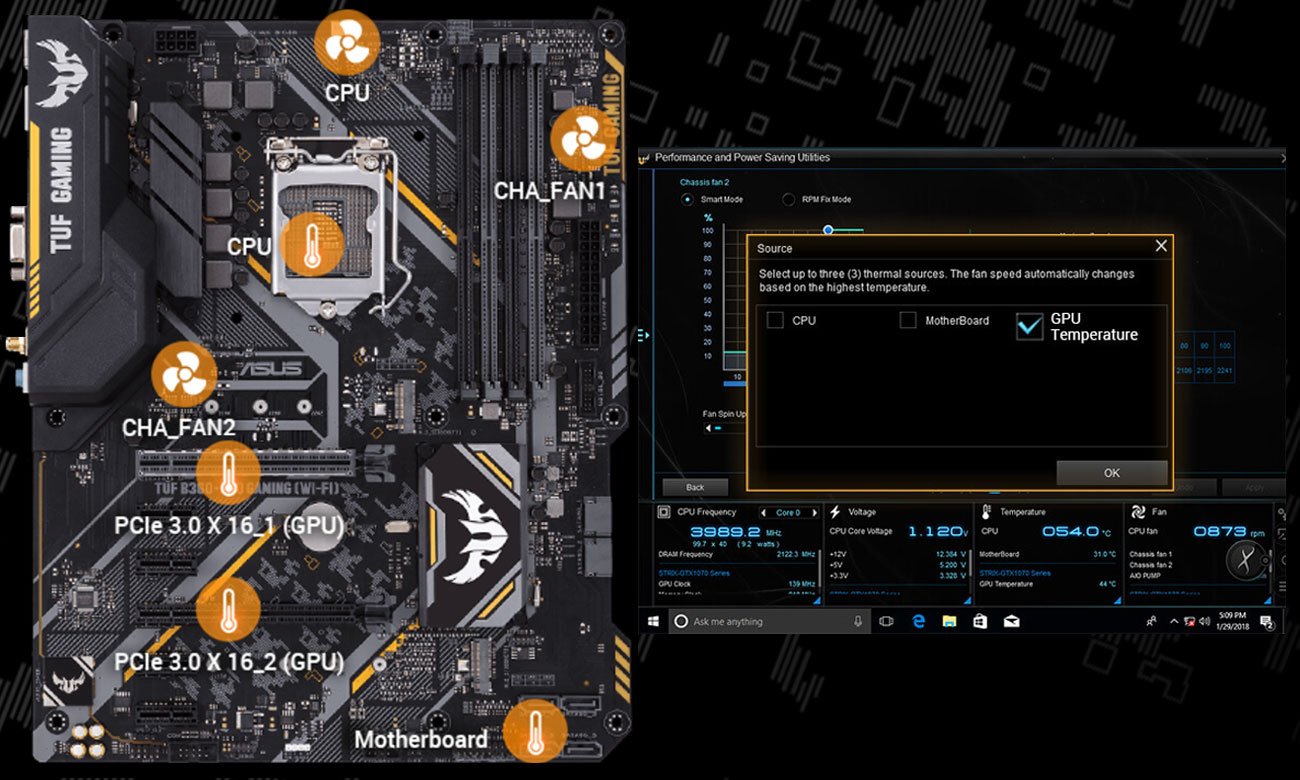Close the Source dialog with X
The height and width of the screenshot is (780, 1300).
(1160, 246)
